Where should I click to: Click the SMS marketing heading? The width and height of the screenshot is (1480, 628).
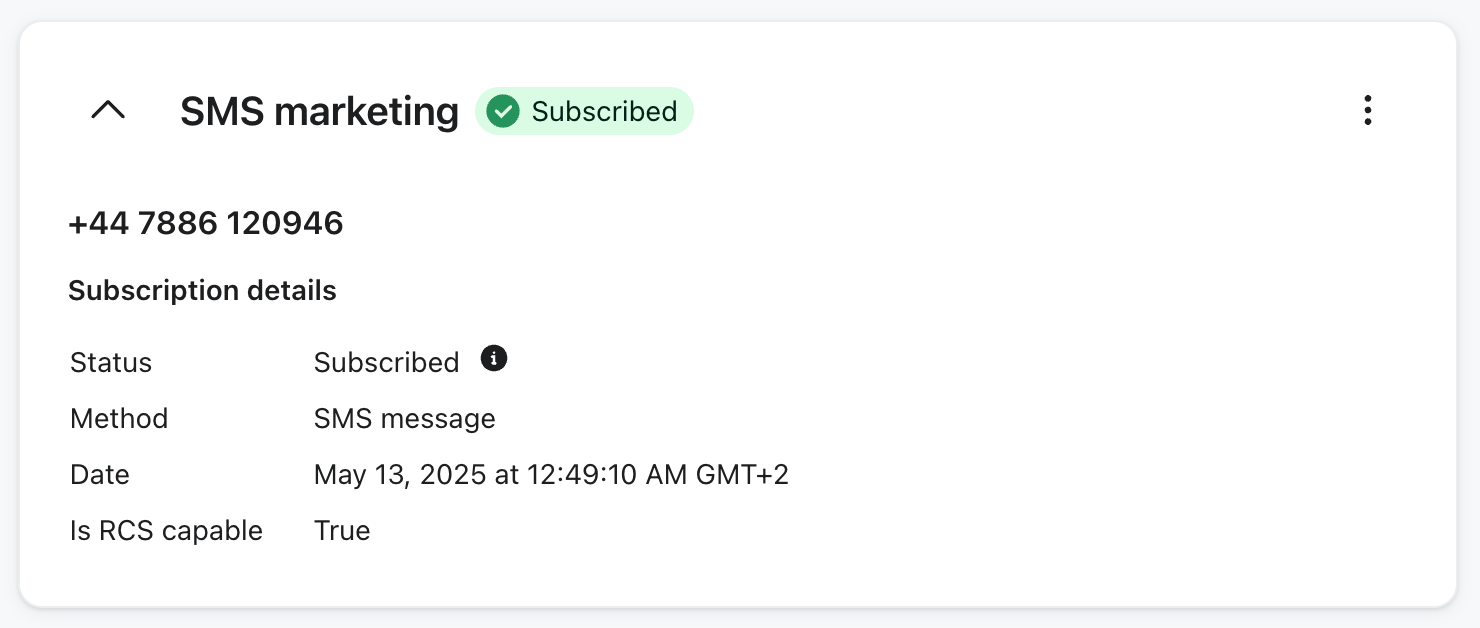(x=319, y=111)
